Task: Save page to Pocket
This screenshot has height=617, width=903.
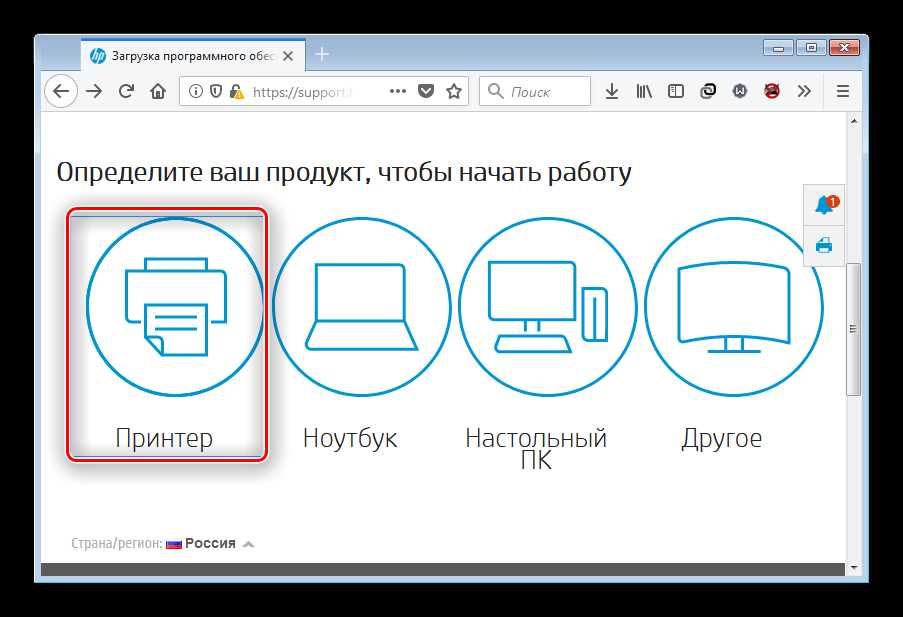Action: point(426,91)
